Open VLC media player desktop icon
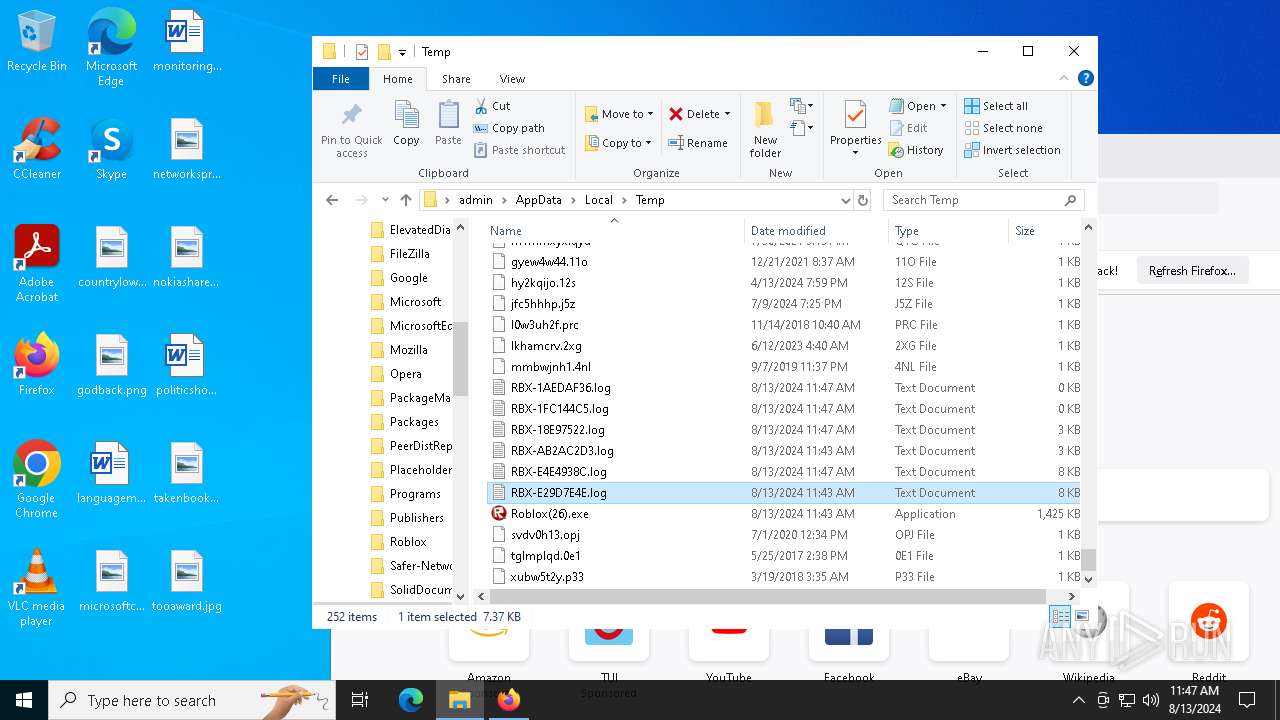1280x720 pixels. 37,588
